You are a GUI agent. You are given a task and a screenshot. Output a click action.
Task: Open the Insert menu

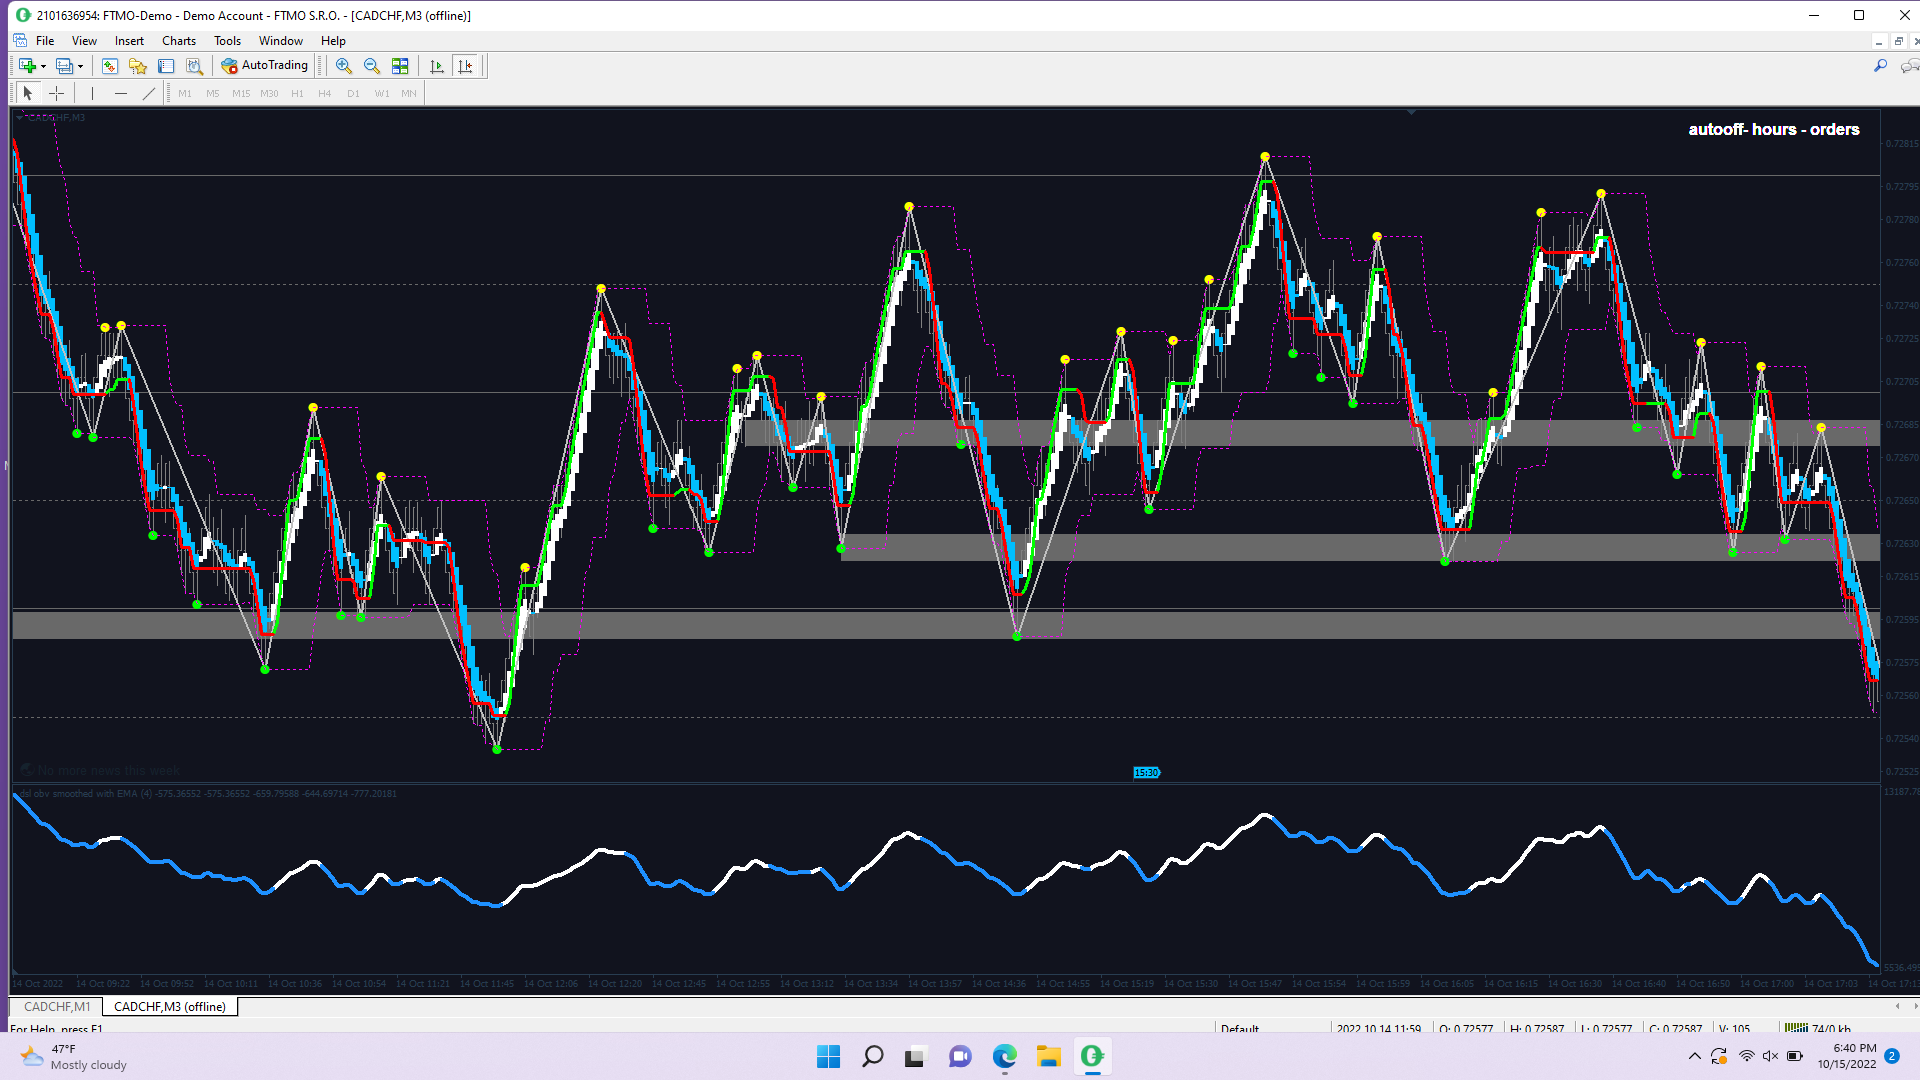point(129,41)
